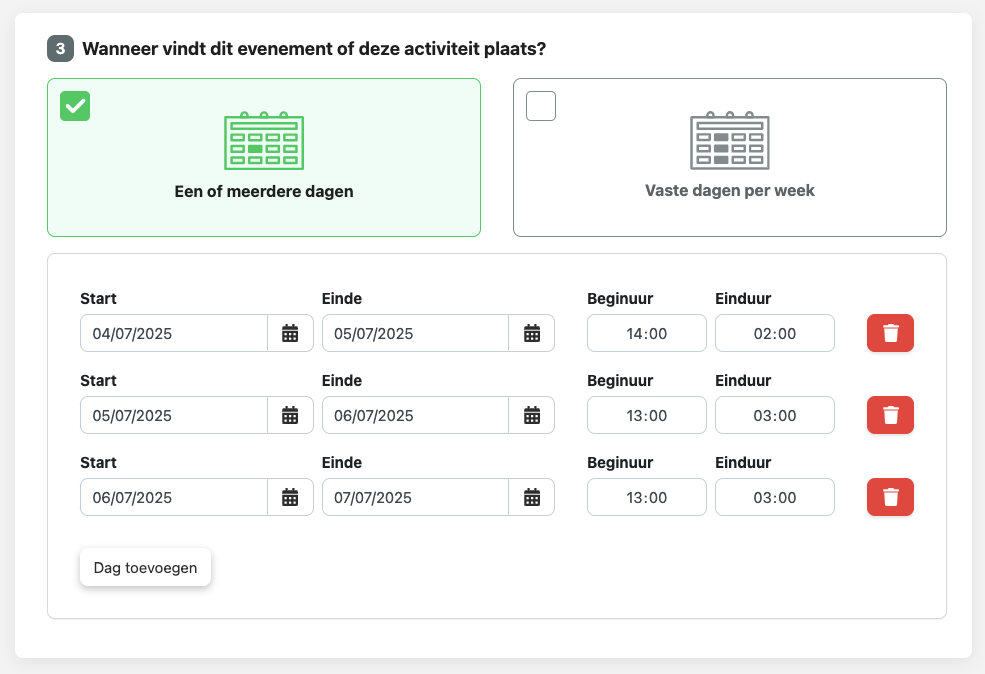The height and width of the screenshot is (674, 985).
Task: Open calendar picker for second row Start date
Action: click(290, 416)
